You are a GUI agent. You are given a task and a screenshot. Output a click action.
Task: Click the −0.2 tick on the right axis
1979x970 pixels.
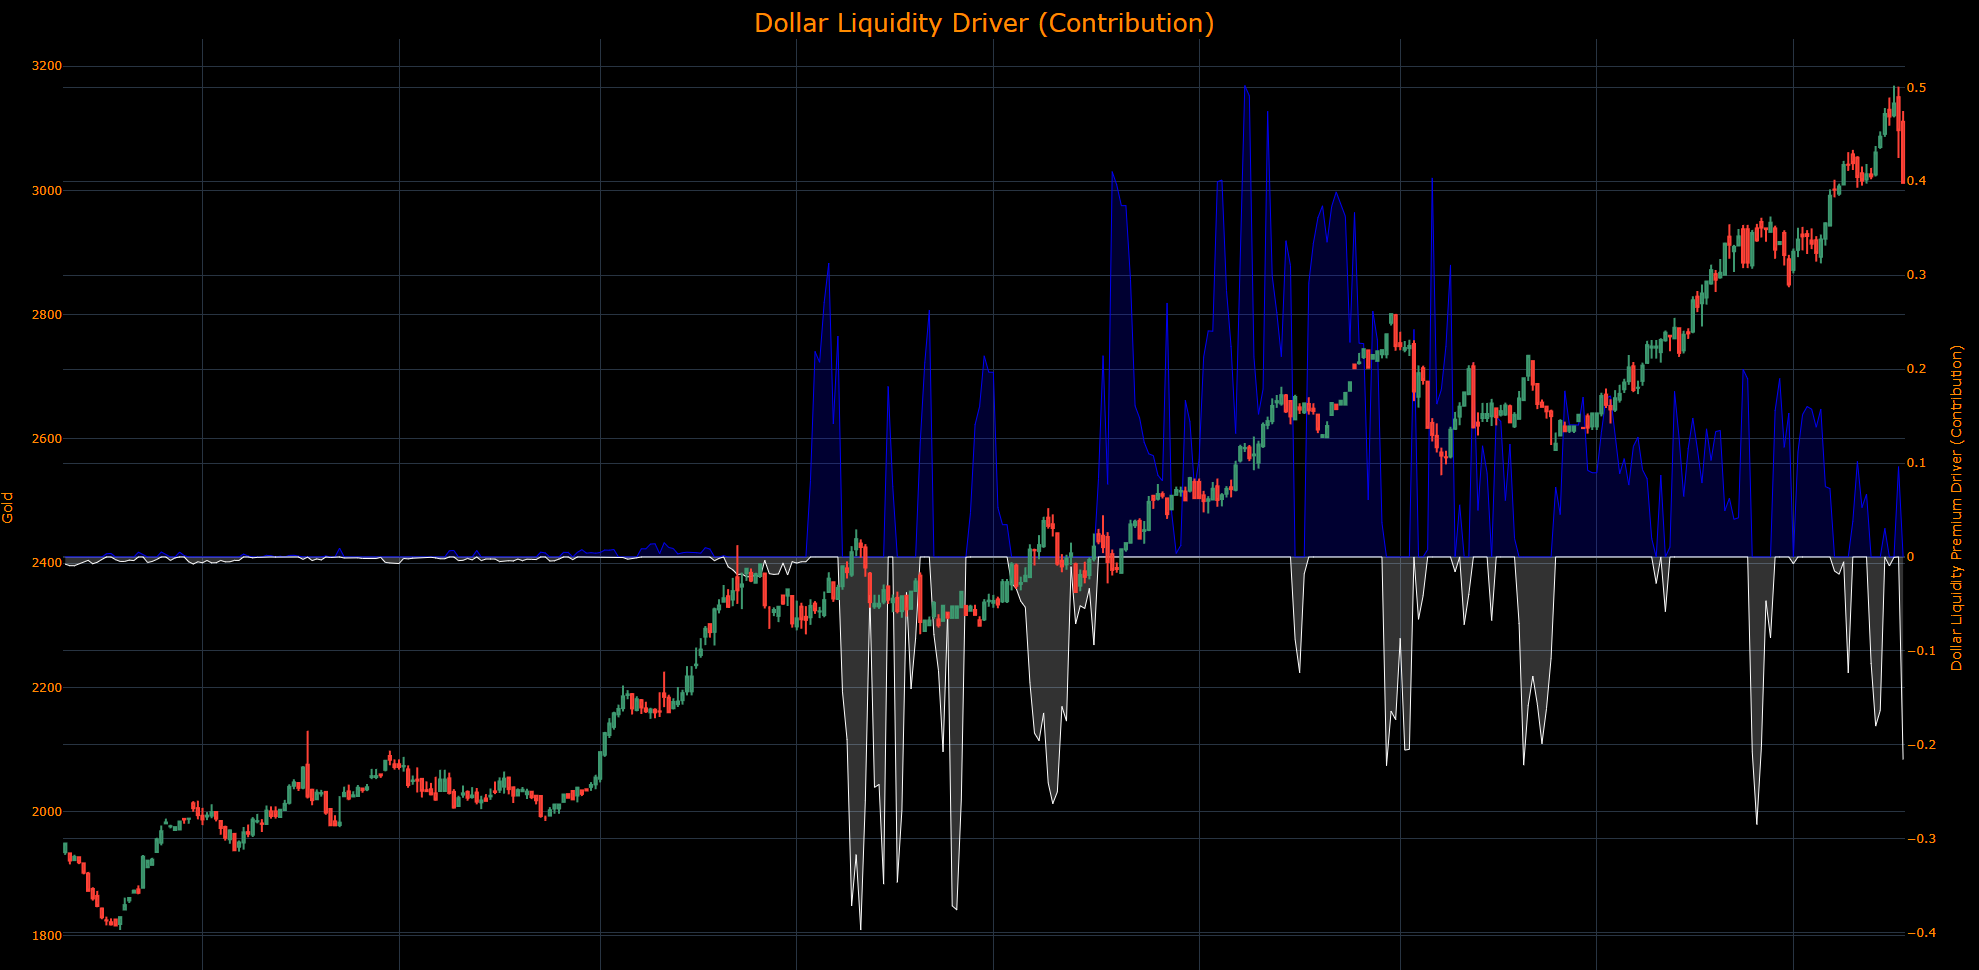[x=1921, y=745]
